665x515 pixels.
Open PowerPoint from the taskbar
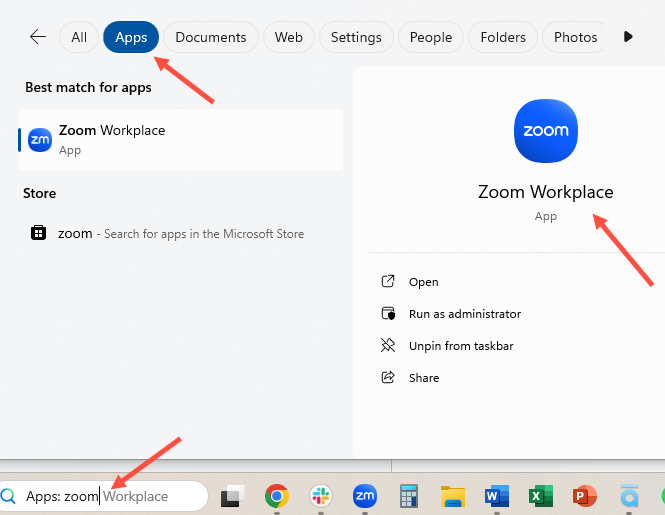[x=585, y=496]
